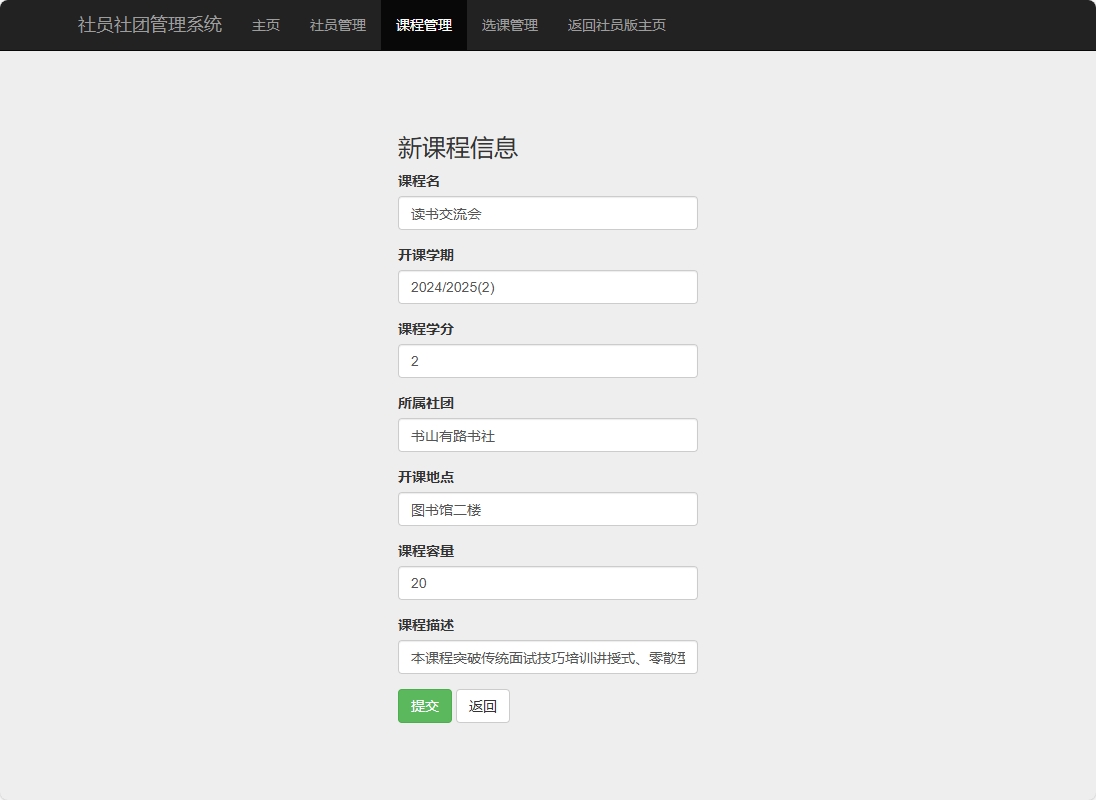Click the 开课学期 form label
The image size is (1096, 800).
(x=427, y=255)
